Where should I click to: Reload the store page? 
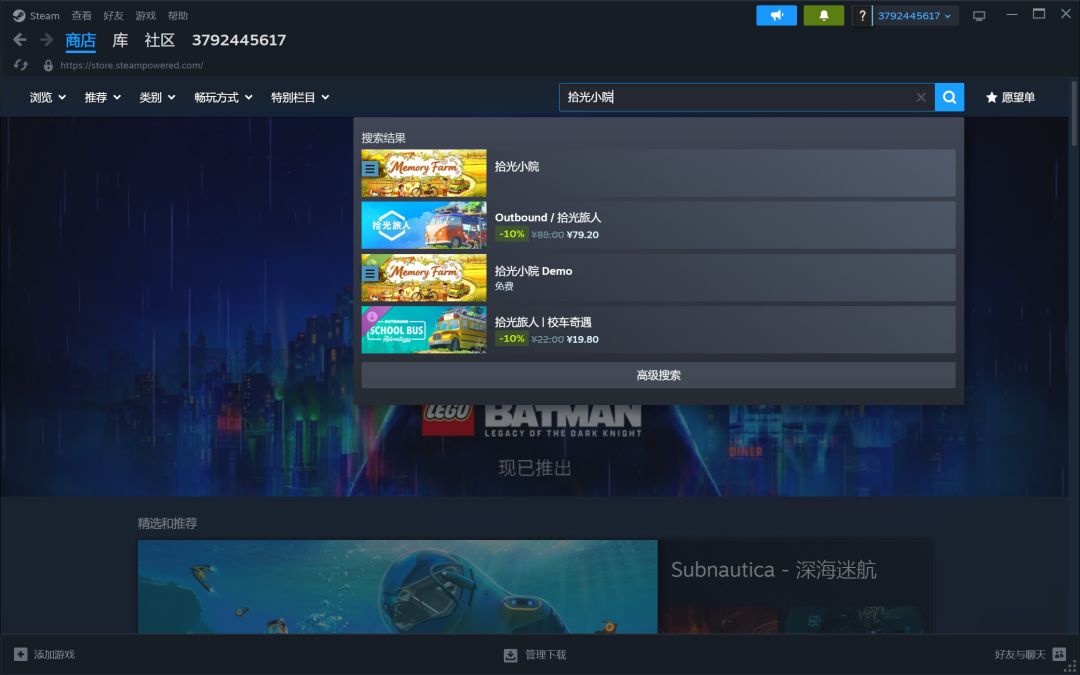[x=21, y=65]
